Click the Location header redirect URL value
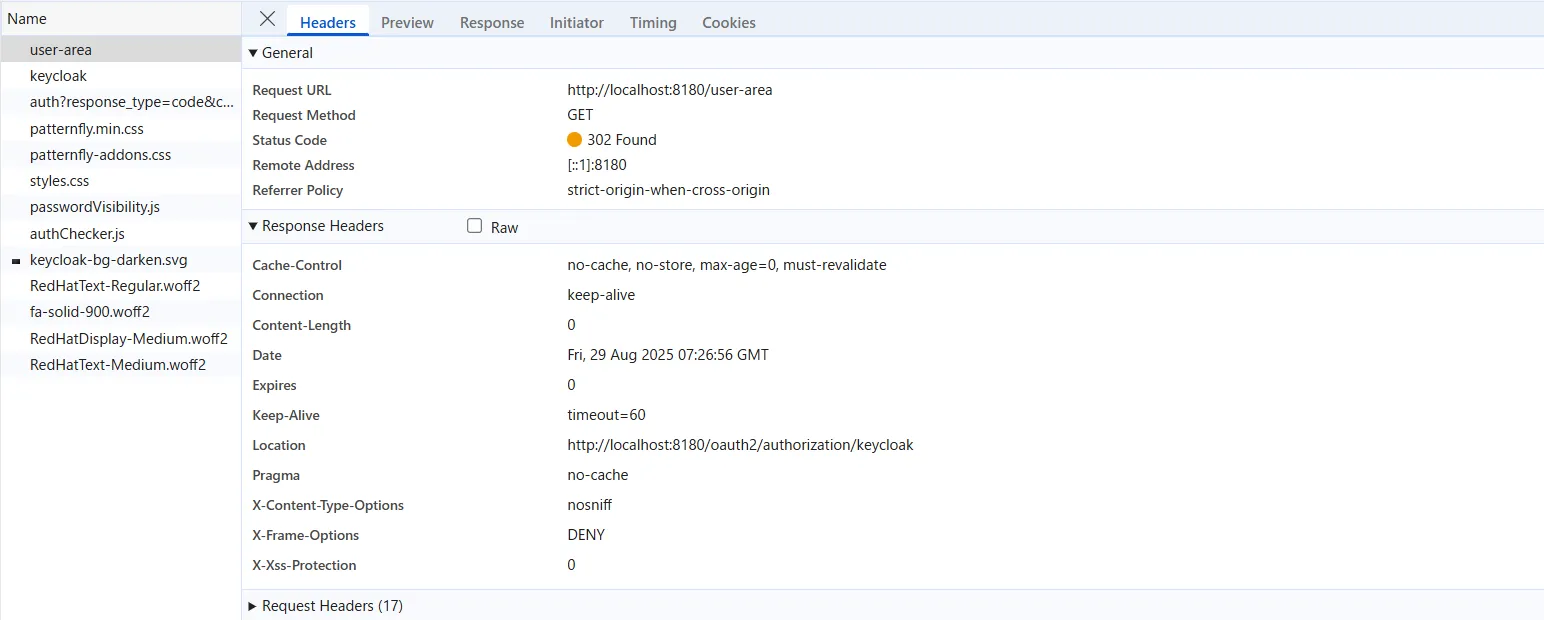The width and height of the screenshot is (1544, 620). click(x=740, y=445)
